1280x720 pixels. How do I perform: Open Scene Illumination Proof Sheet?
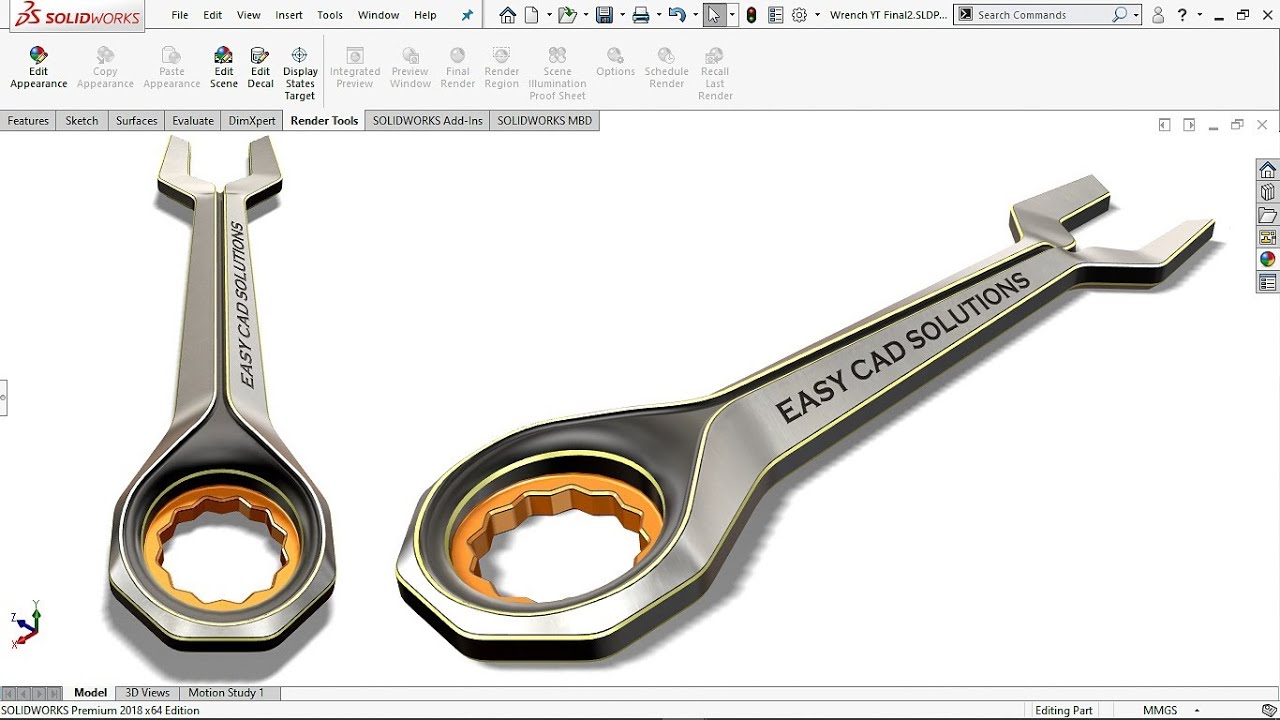[557, 74]
